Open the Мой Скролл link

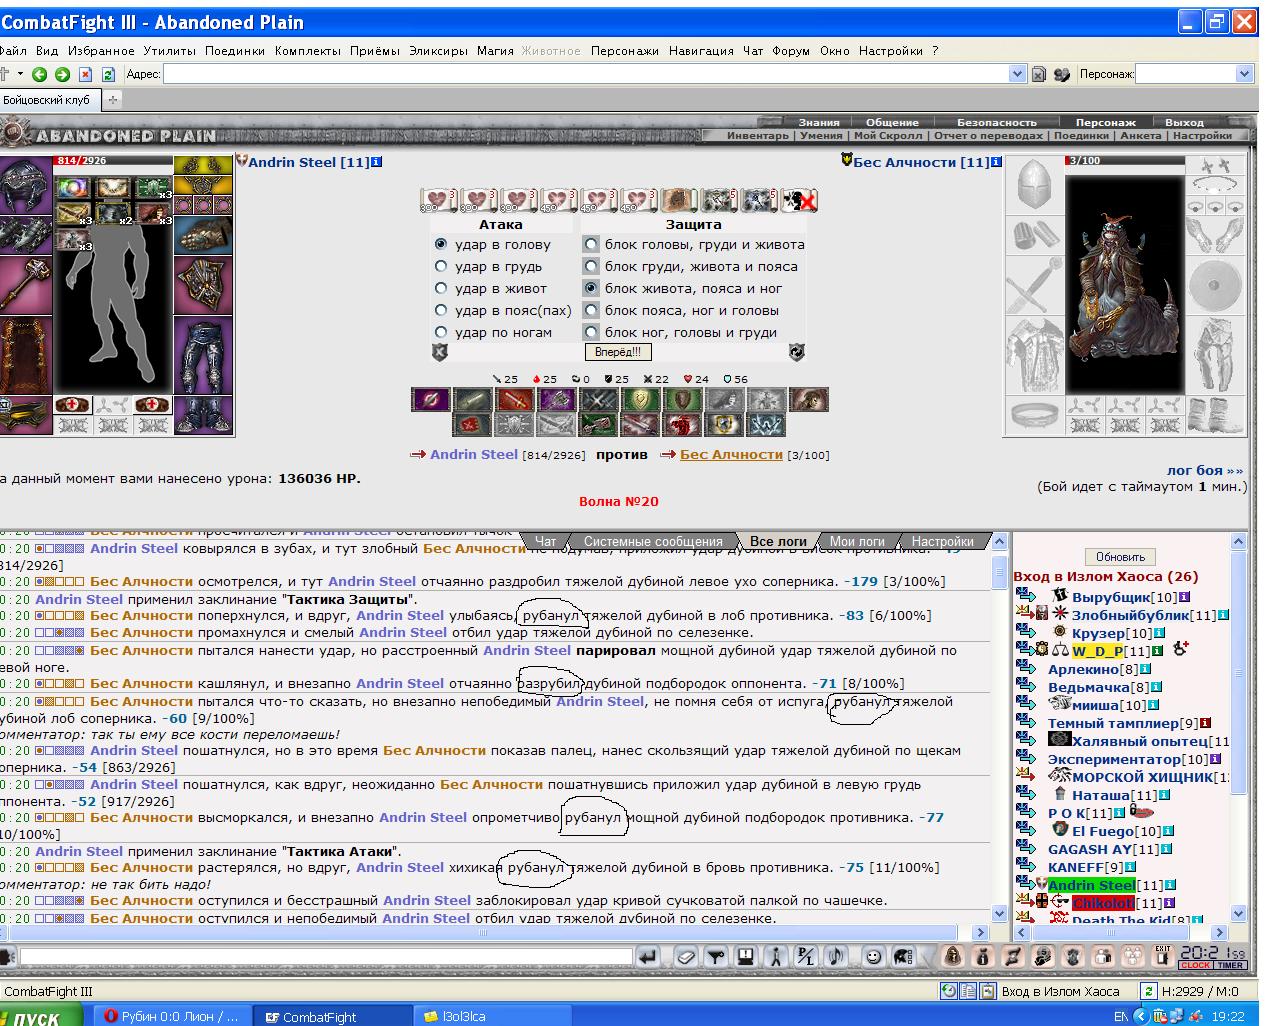coord(889,136)
